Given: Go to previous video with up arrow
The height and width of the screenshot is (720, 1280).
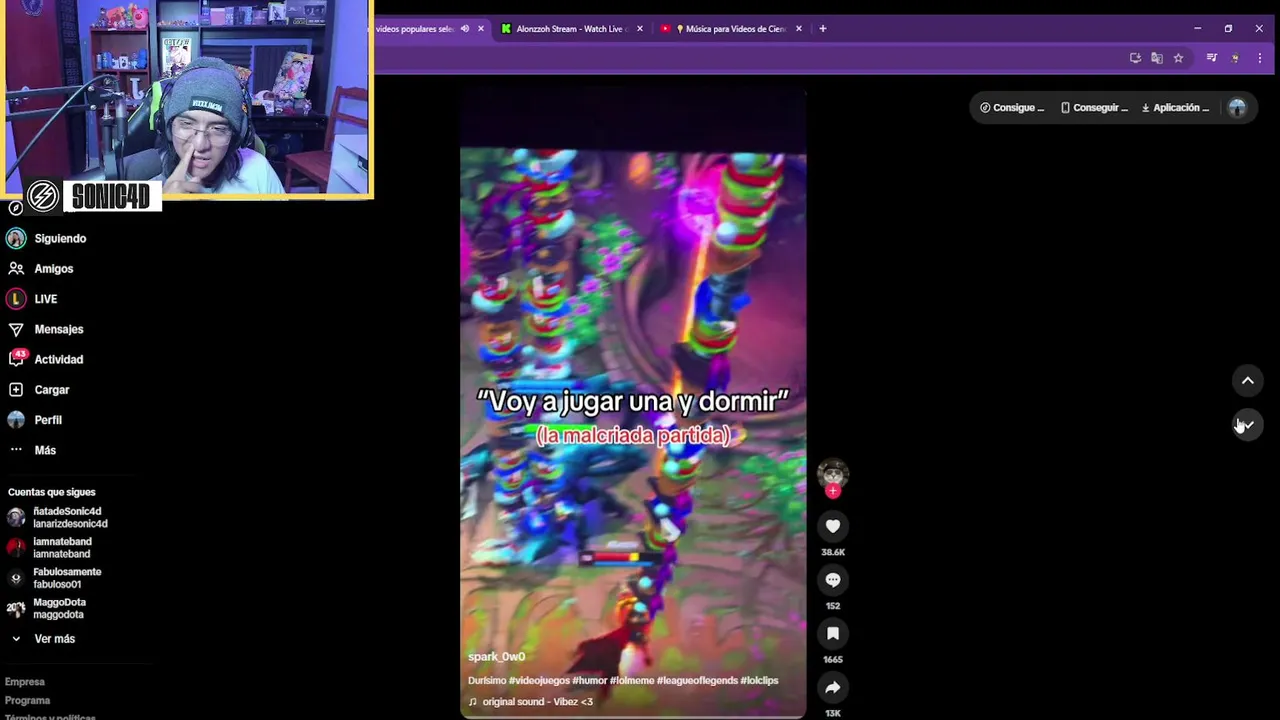Looking at the screenshot, I should pyautogui.click(x=1248, y=381).
